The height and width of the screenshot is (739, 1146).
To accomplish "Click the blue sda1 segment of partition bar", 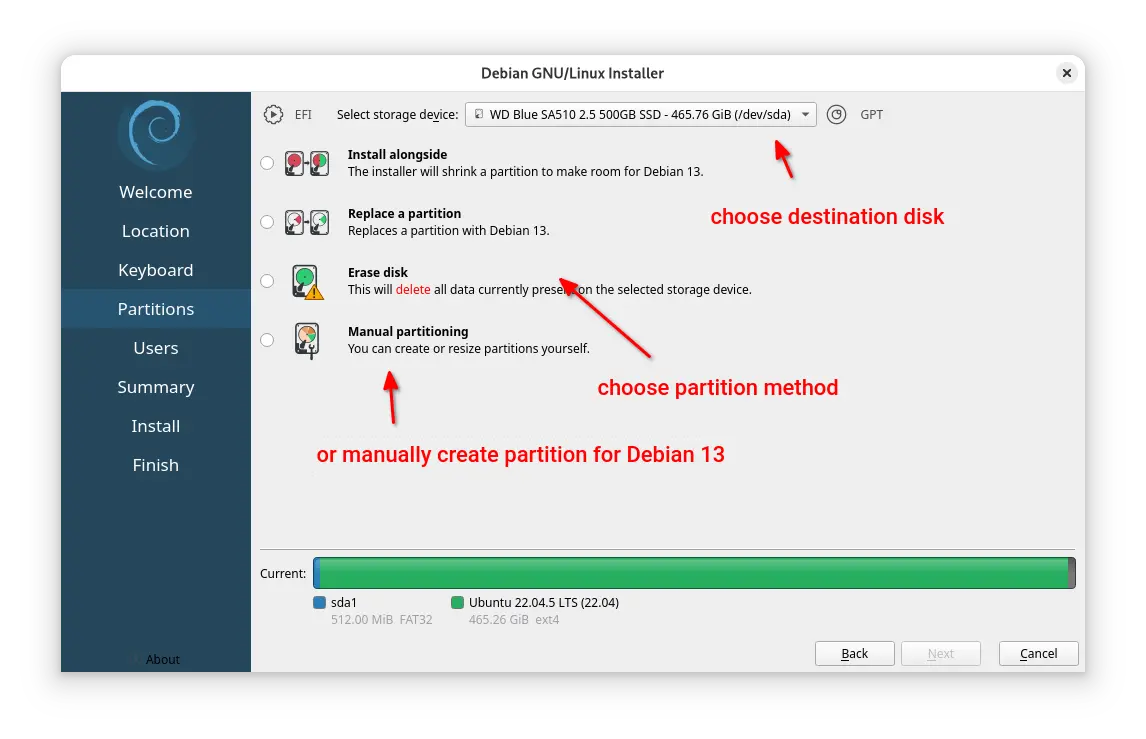I will click(x=316, y=573).
